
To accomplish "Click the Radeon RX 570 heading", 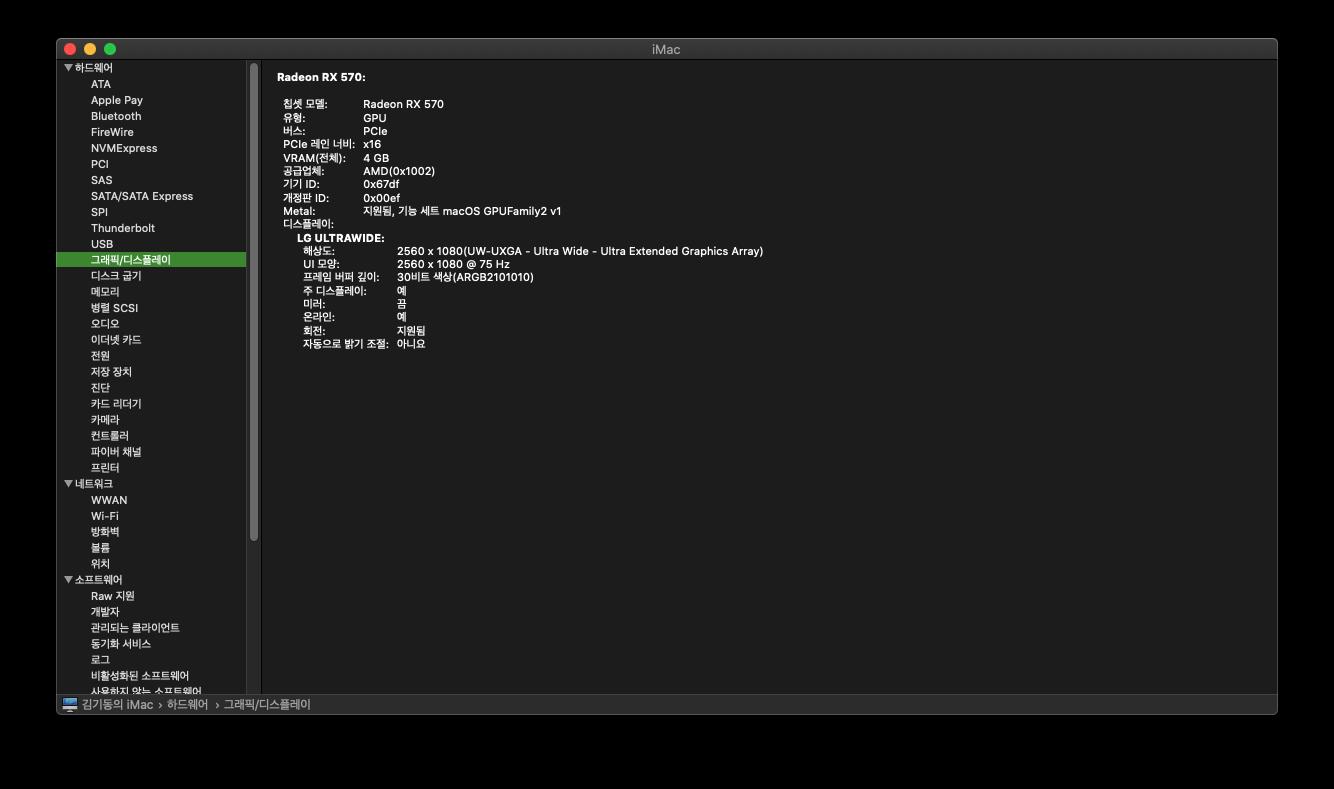I will [321, 77].
